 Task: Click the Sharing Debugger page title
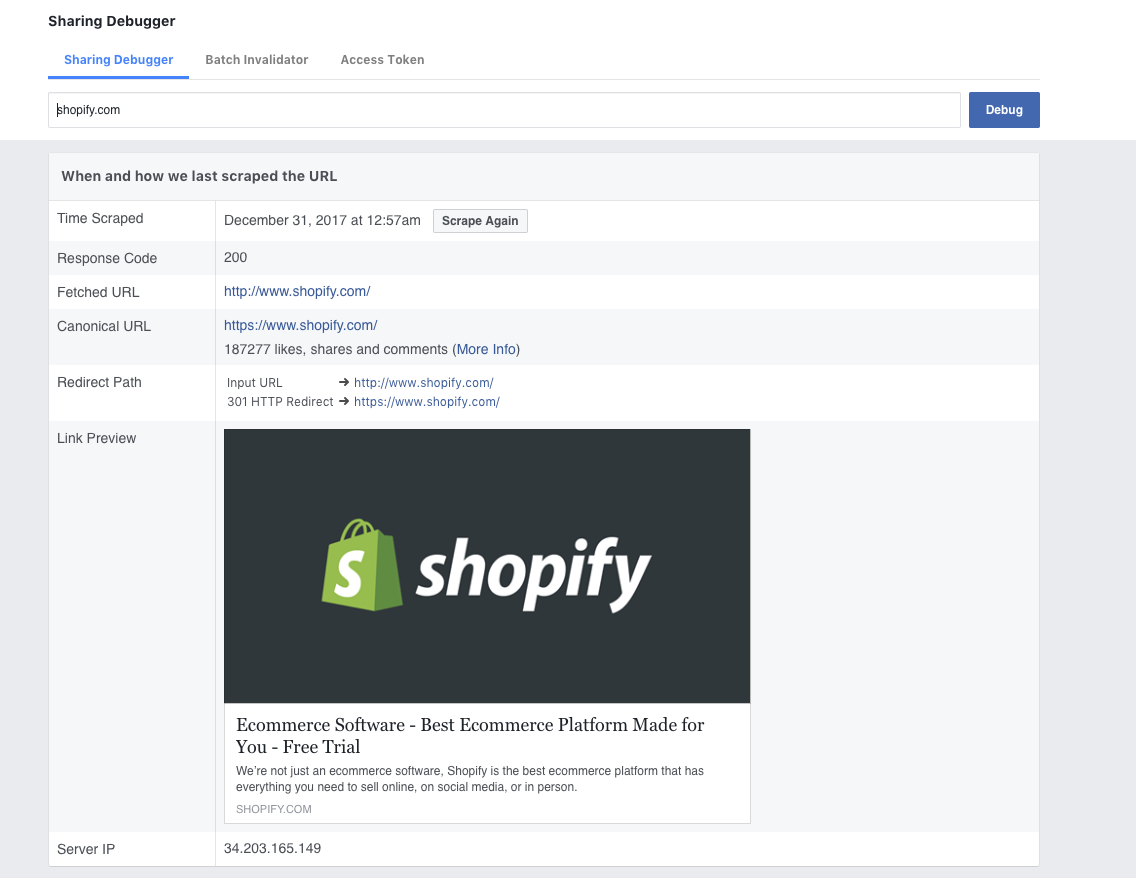(112, 21)
